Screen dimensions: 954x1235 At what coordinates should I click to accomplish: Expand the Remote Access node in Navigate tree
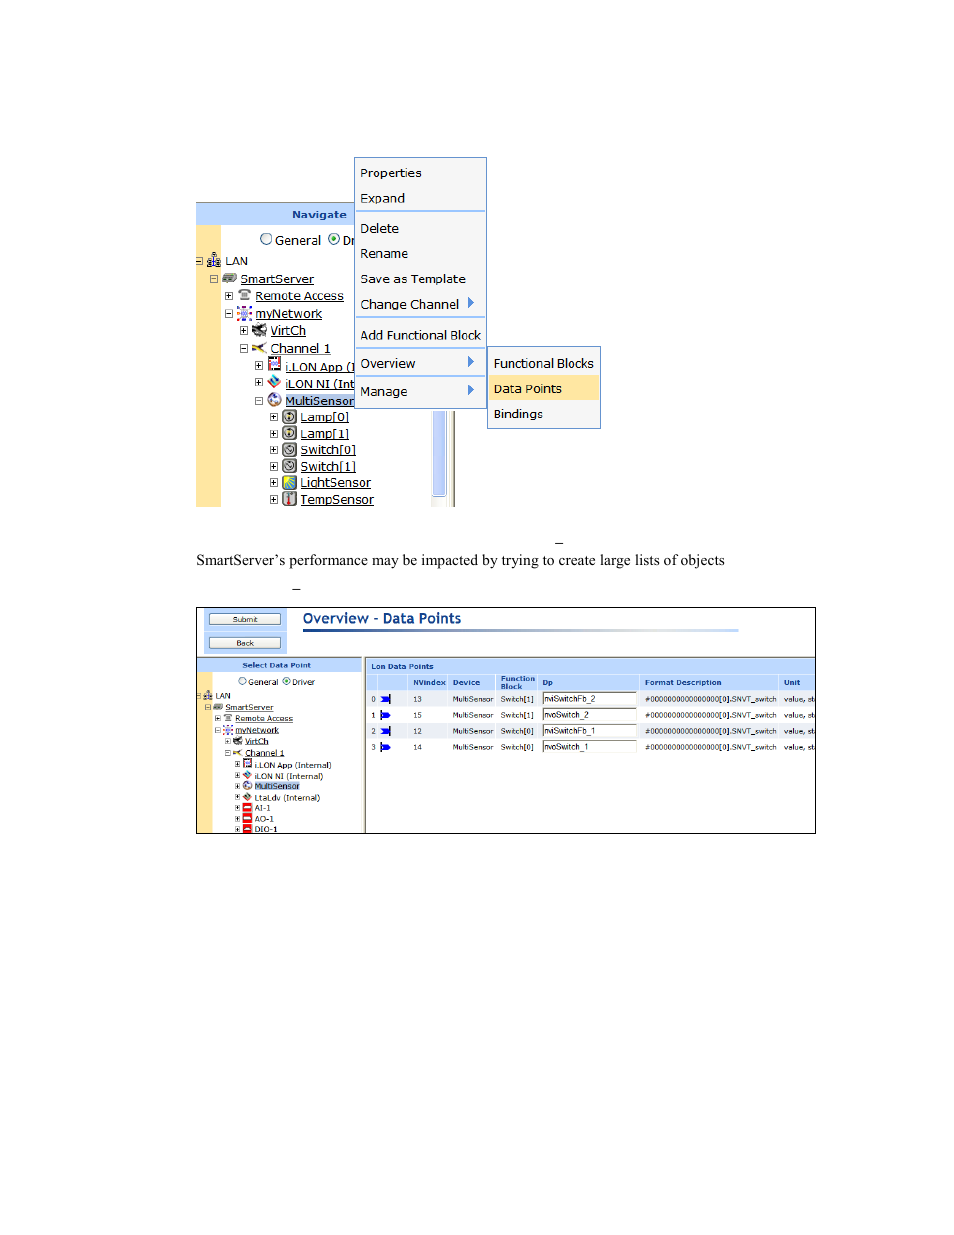tap(229, 296)
